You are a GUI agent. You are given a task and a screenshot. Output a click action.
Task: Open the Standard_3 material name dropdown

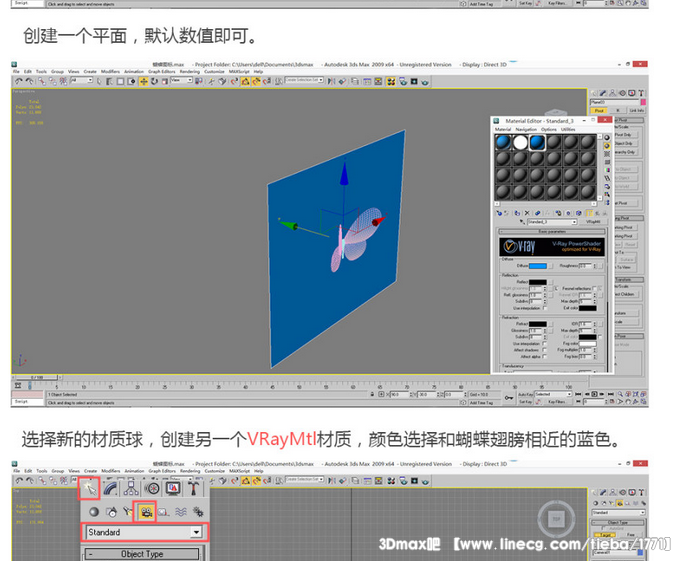click(552, 222)
